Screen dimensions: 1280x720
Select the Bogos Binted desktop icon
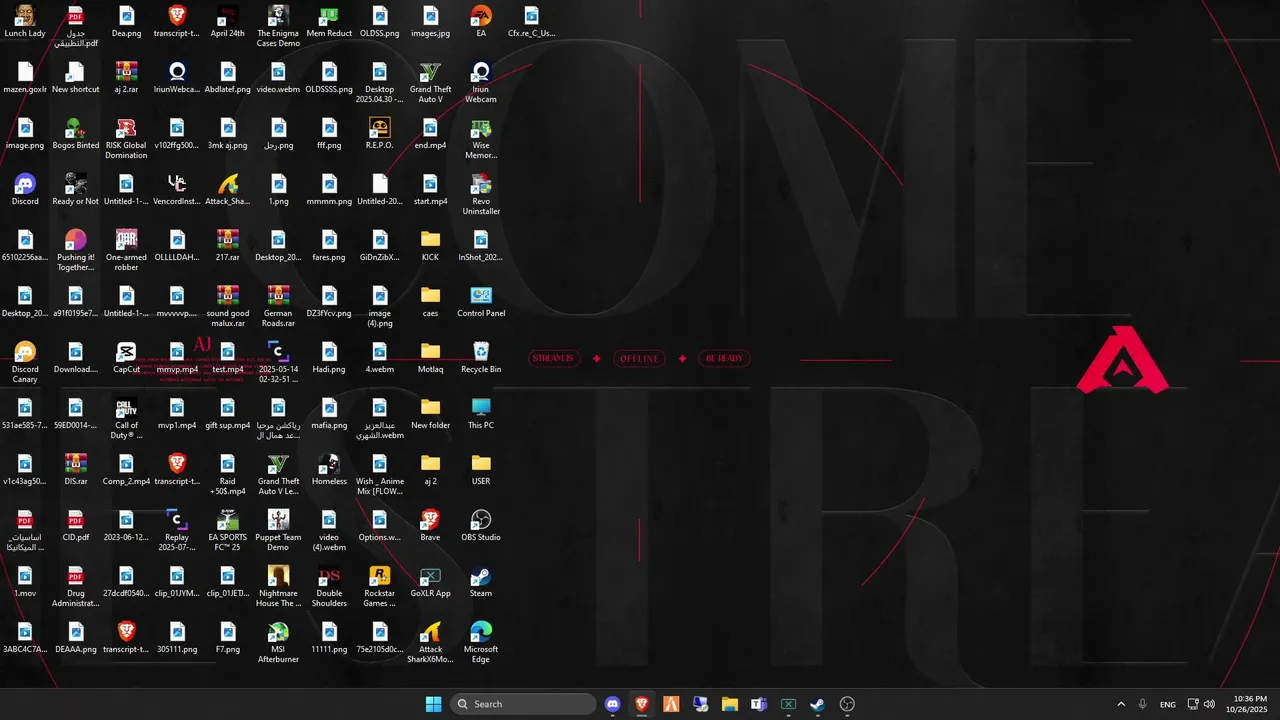coord(76,134)
